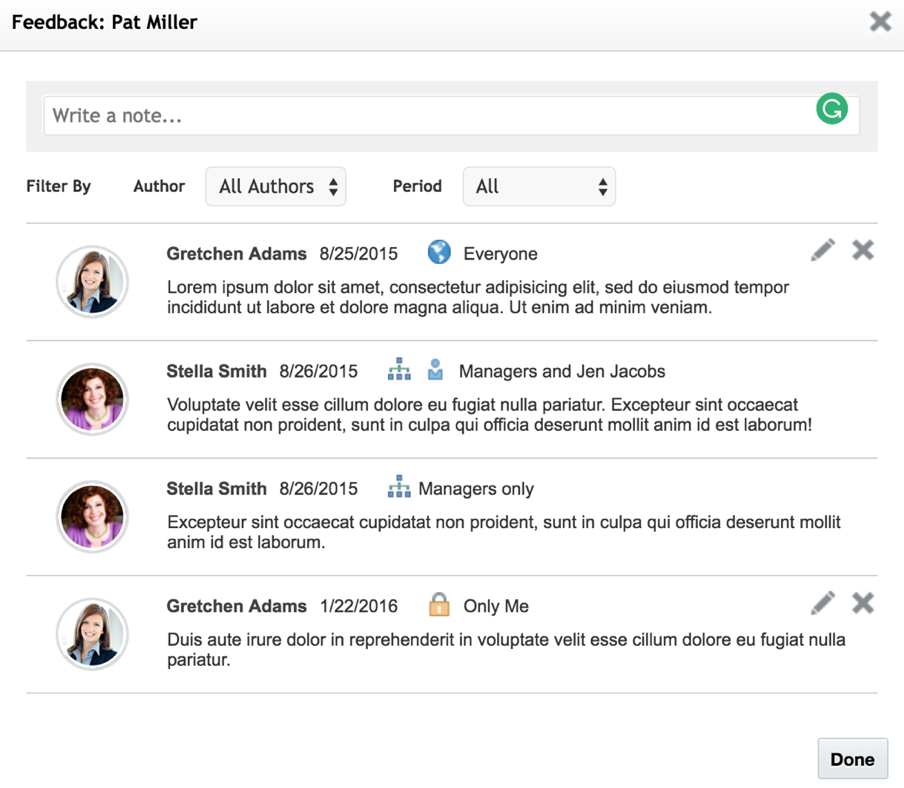Click Stella Smith avatar on Managers only note
This screenshot has width=904, height=788.
(92, 517)
